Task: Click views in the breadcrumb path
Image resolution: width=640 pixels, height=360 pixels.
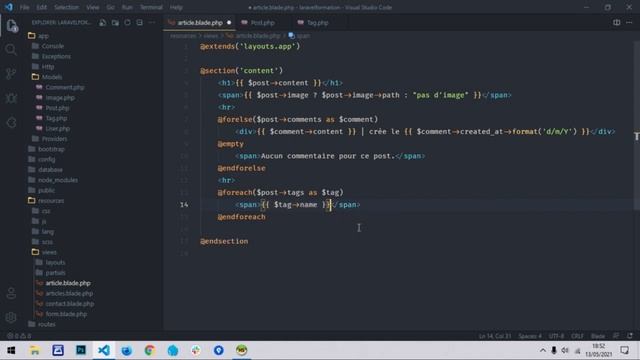Action: point(211,36)
